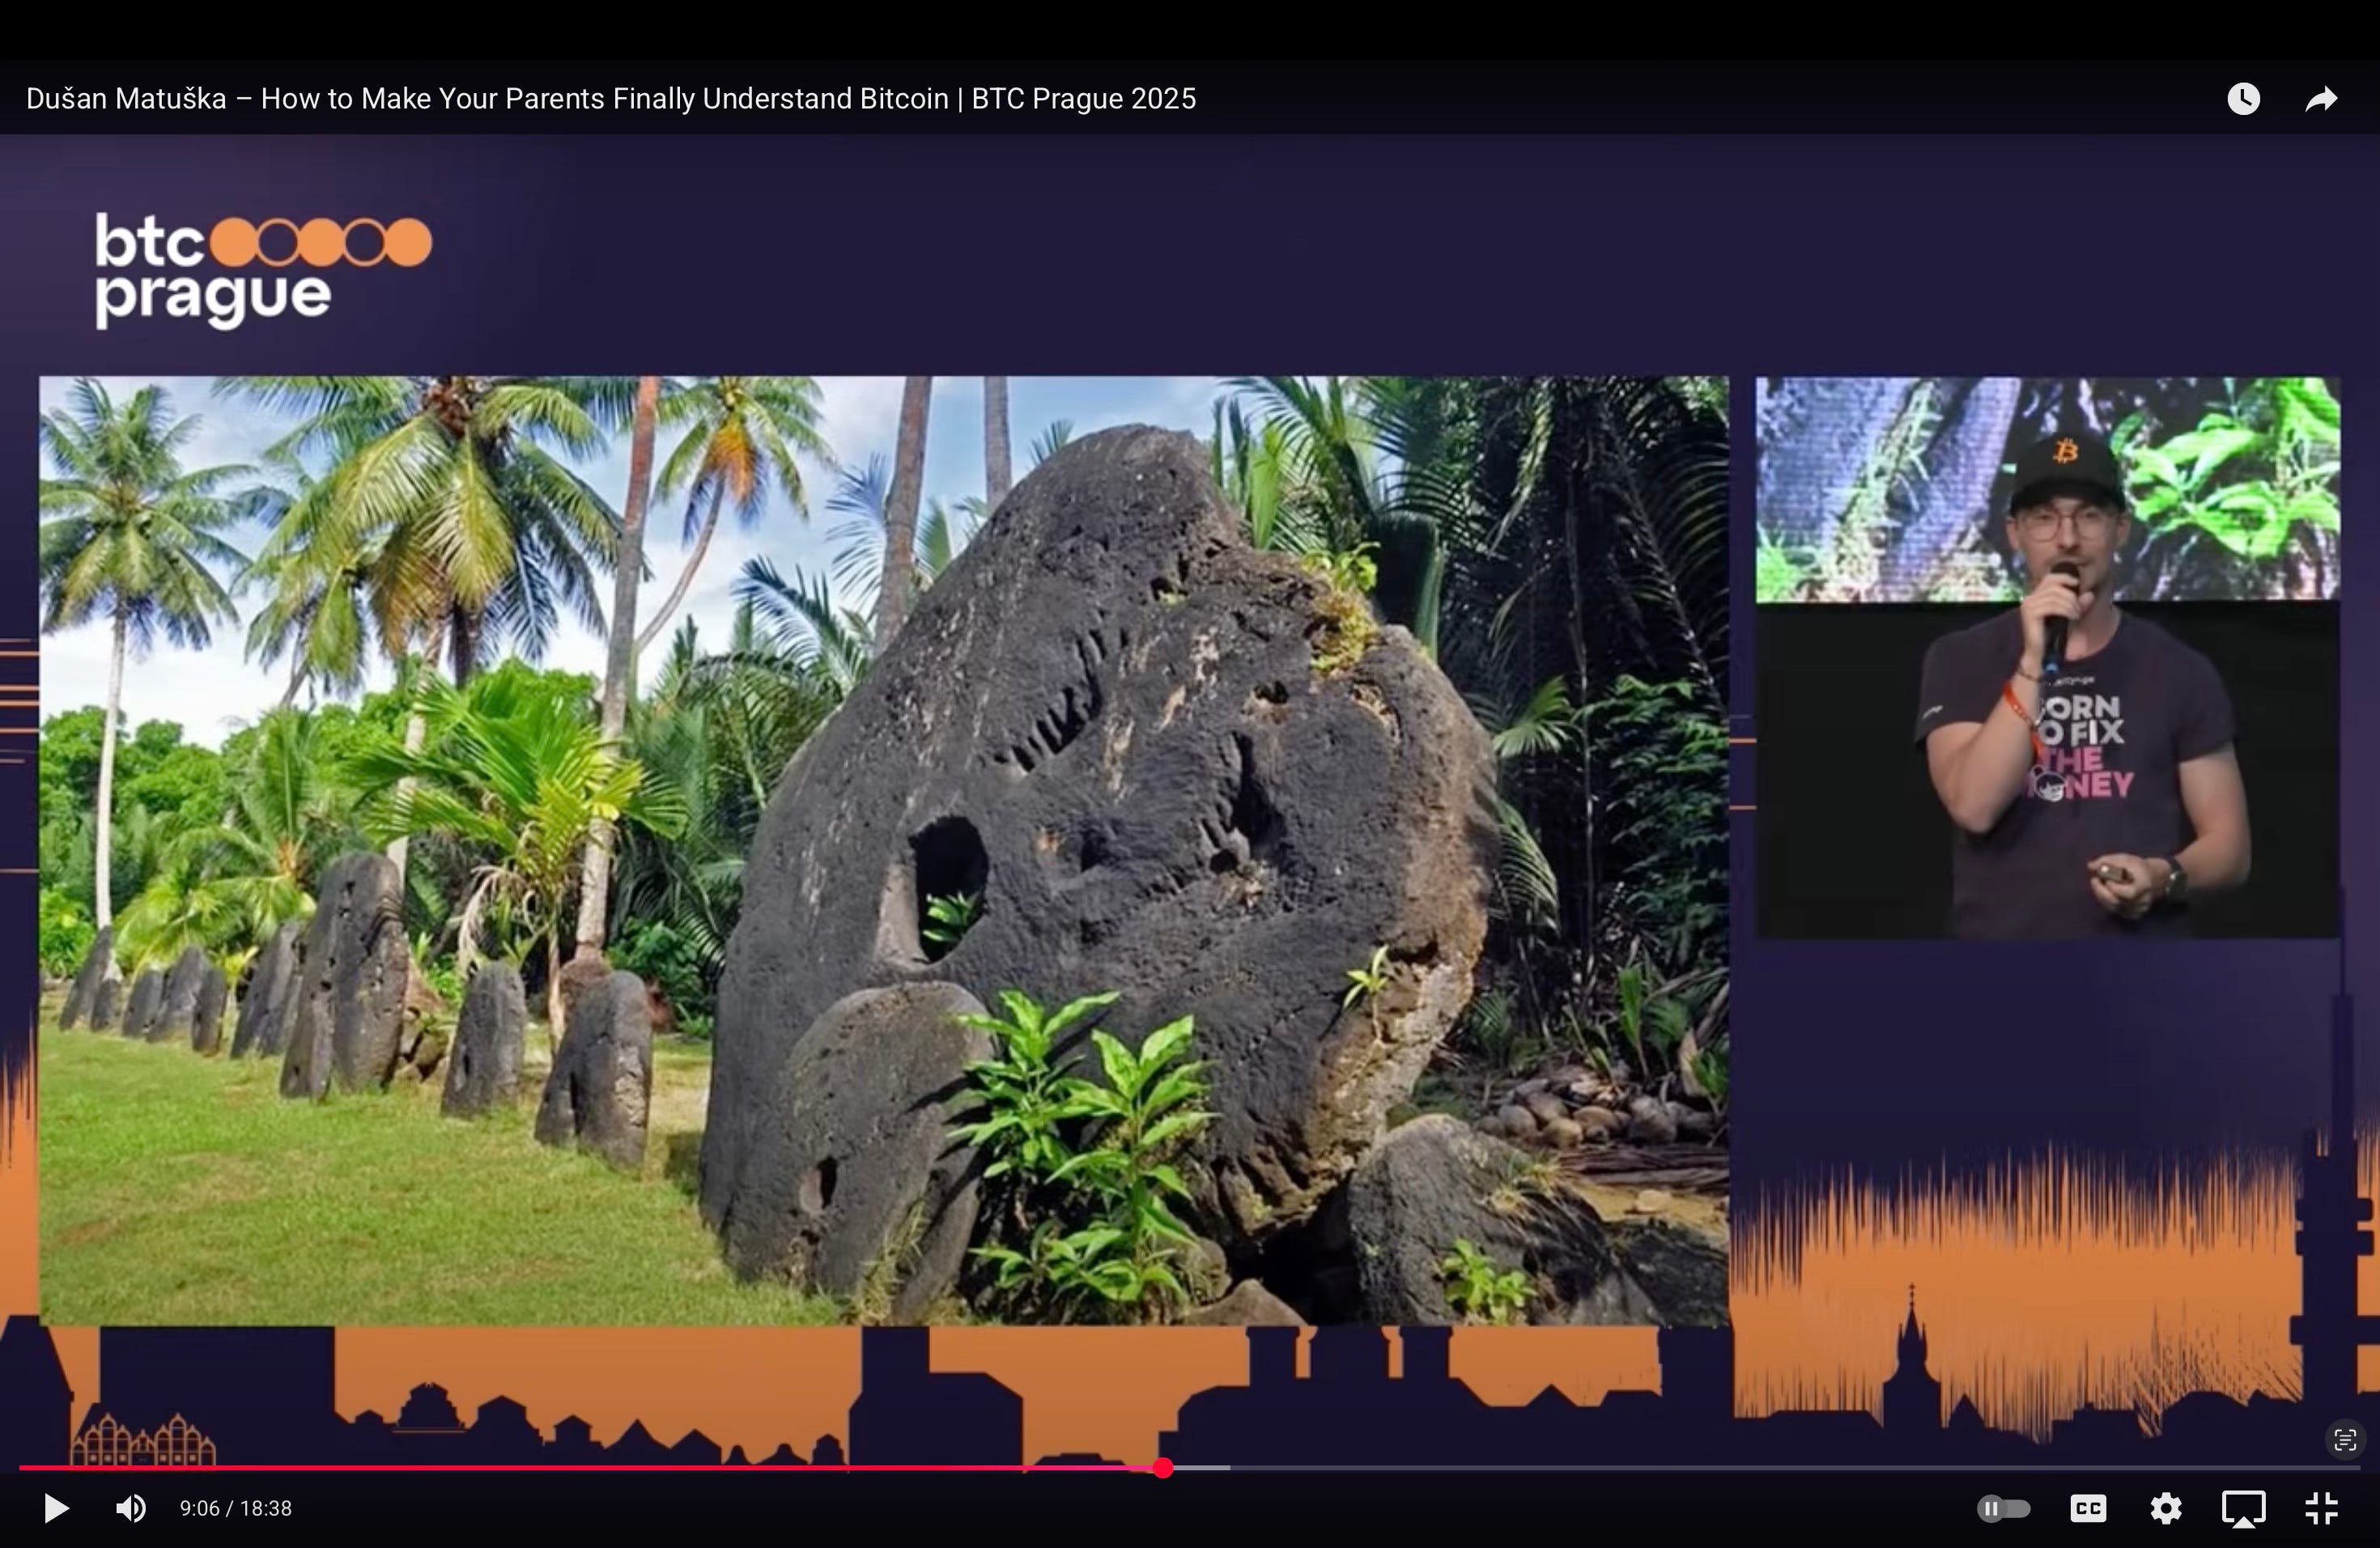Click the red scrubber dot on the progress bar
This screenshot has height=1548, width=2380.
click(x=1162, y=1468)
